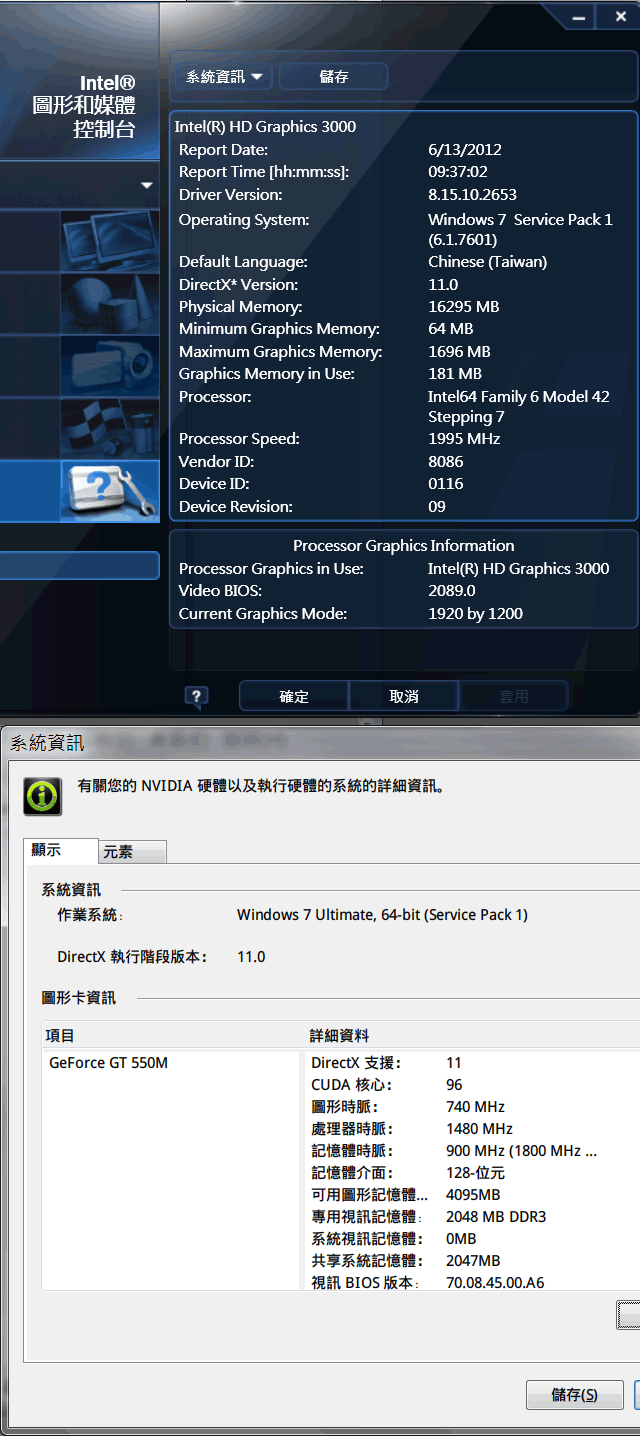The image size is (640, 1436).
Task: Click the Device ID value 0116
Action: pyautogui.click(x=446, y=483)
